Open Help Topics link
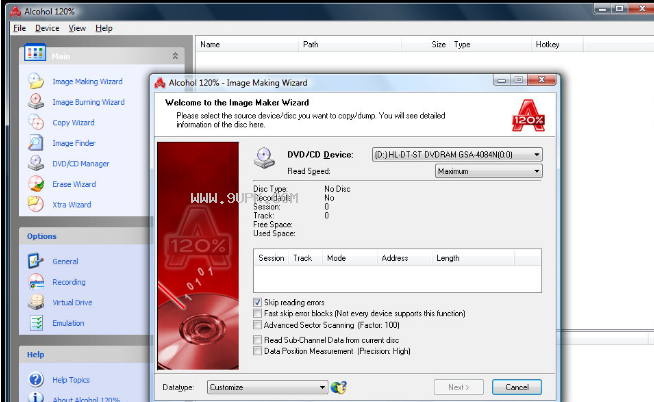Viewport: 654px width, 402px height. click(71, 380)
